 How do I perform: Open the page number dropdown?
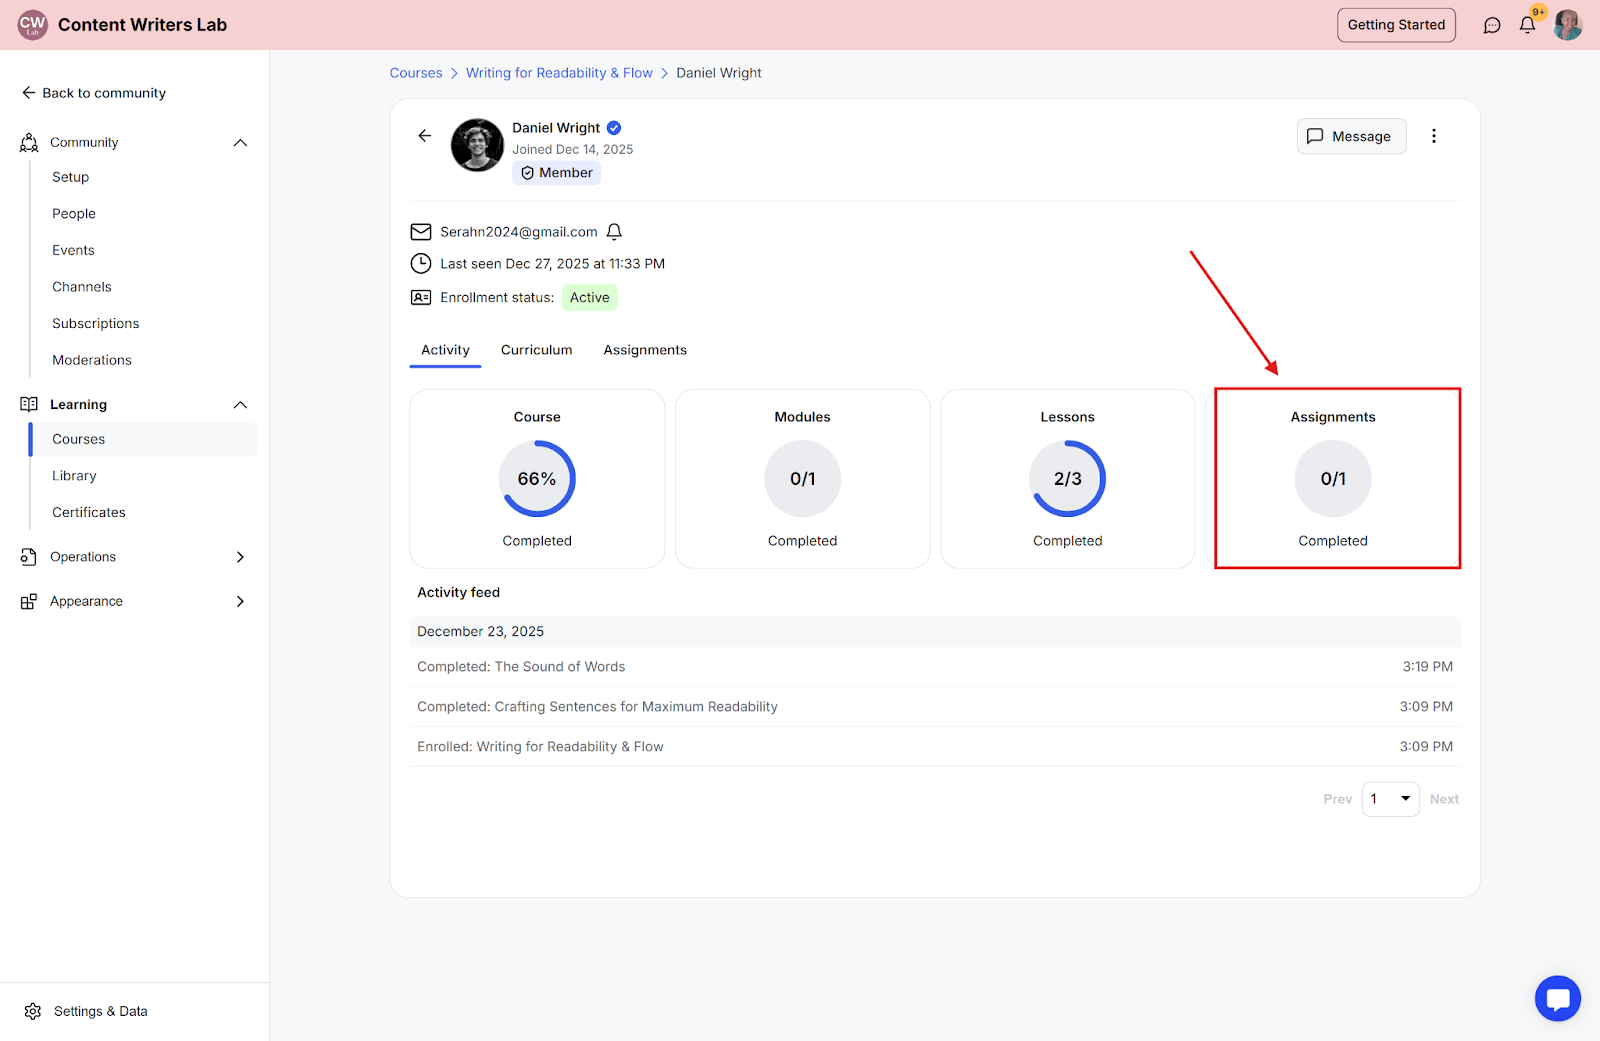click(1390, 799)
